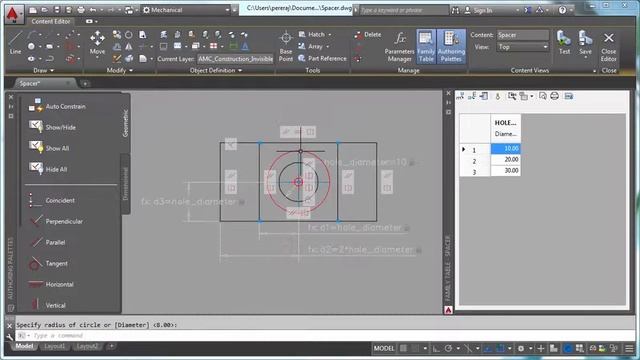Close the Authoring Palettes panel
This screenshot has width=640, height=360.
coord(11,97)
